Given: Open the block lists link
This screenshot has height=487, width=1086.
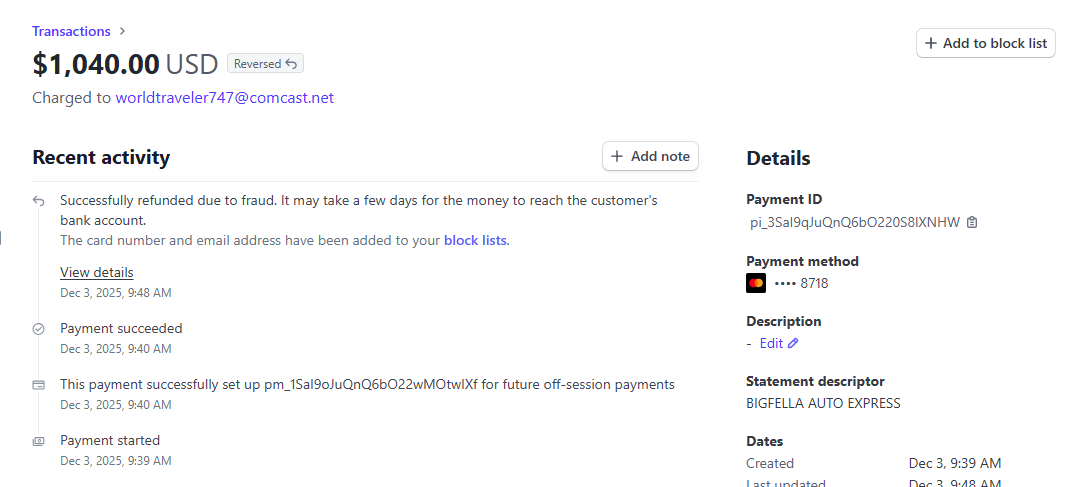Looking at the screenshot, I should 475,240.
